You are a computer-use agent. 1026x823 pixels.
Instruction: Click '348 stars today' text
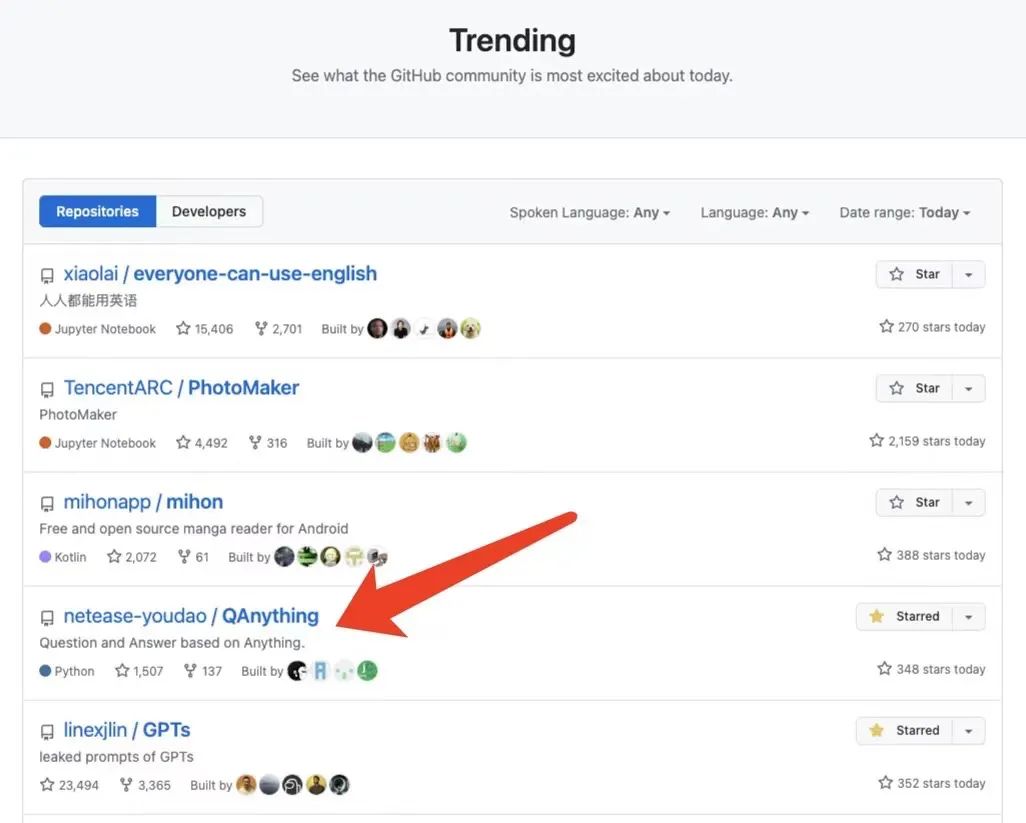coord(940,669)
